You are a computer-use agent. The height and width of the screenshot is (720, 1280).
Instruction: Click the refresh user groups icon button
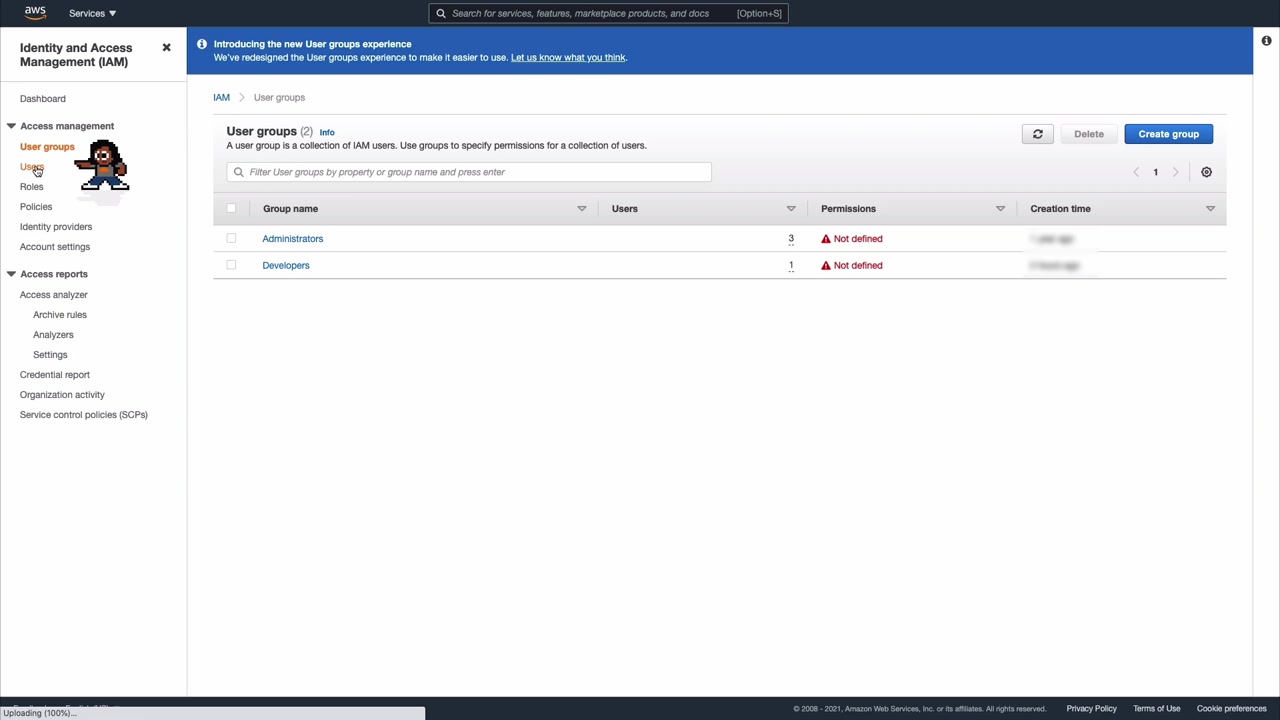(x=1037, y=134)
